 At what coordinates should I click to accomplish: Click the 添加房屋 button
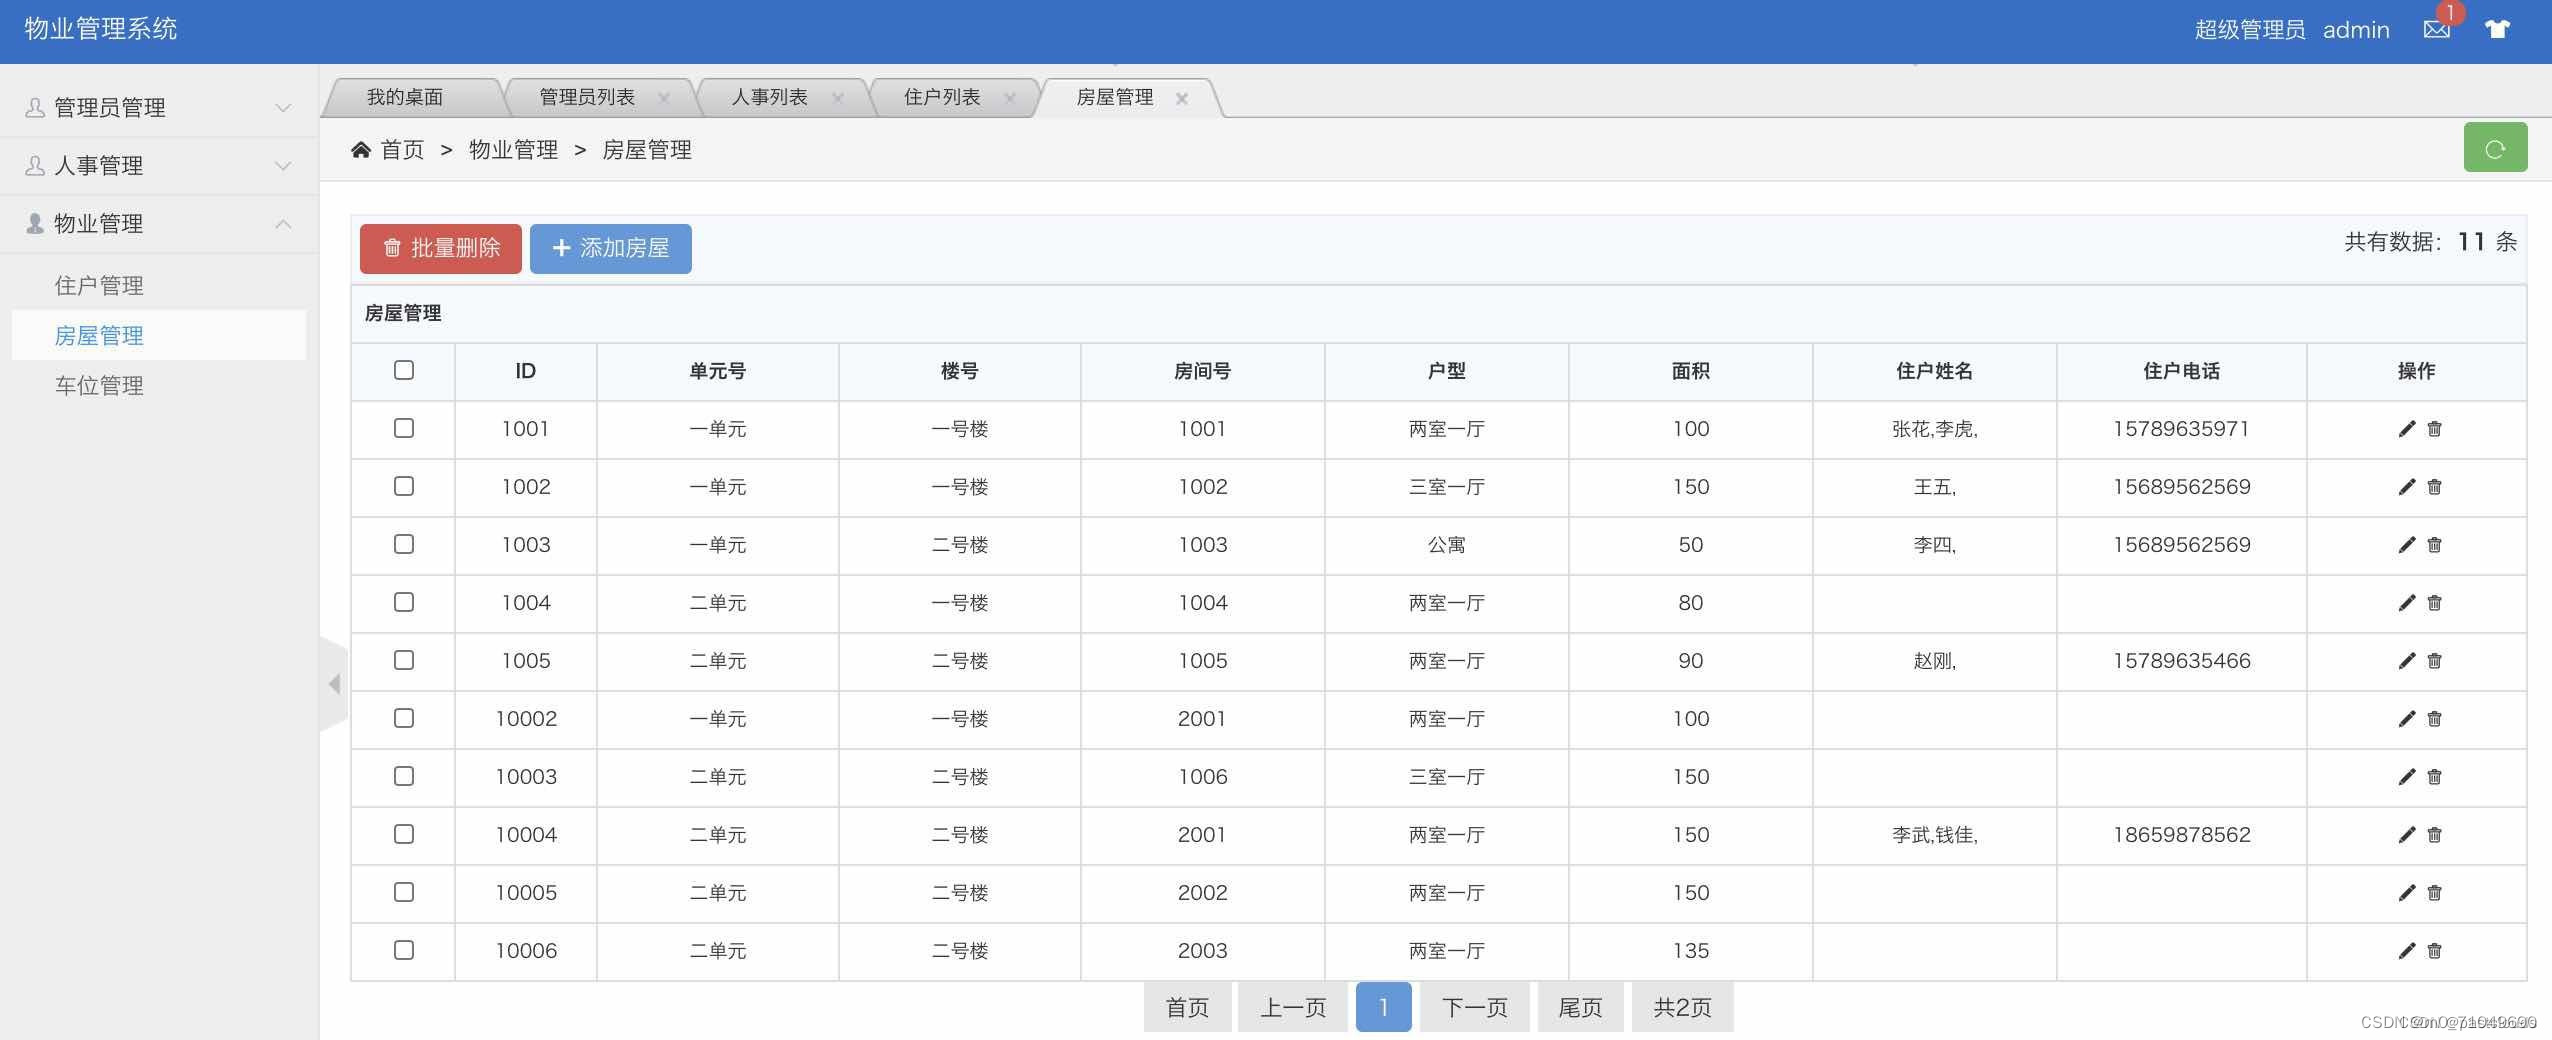tap(611, 248)
